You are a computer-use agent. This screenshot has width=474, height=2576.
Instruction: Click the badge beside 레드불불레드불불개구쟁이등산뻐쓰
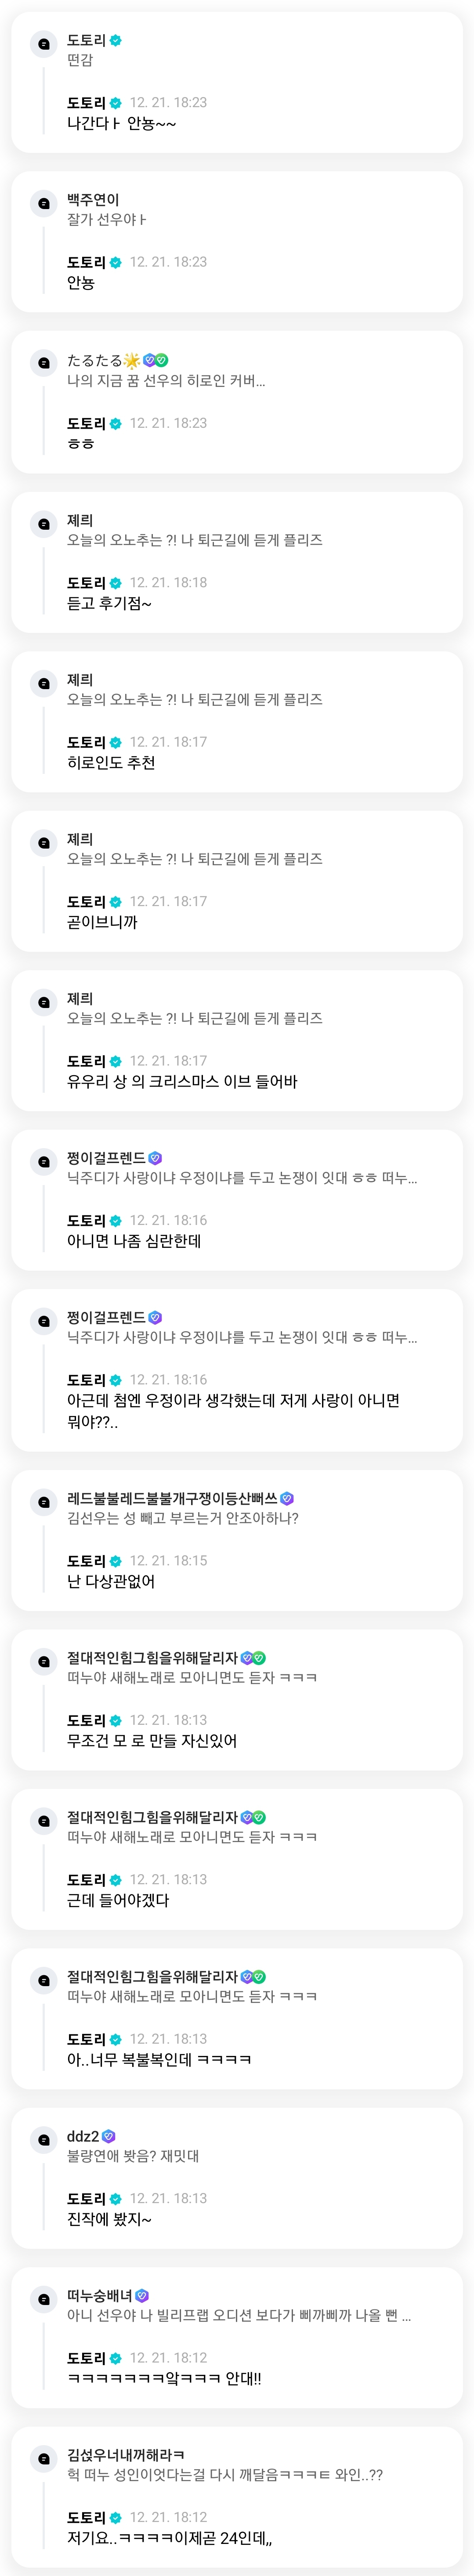point(287,1498)
